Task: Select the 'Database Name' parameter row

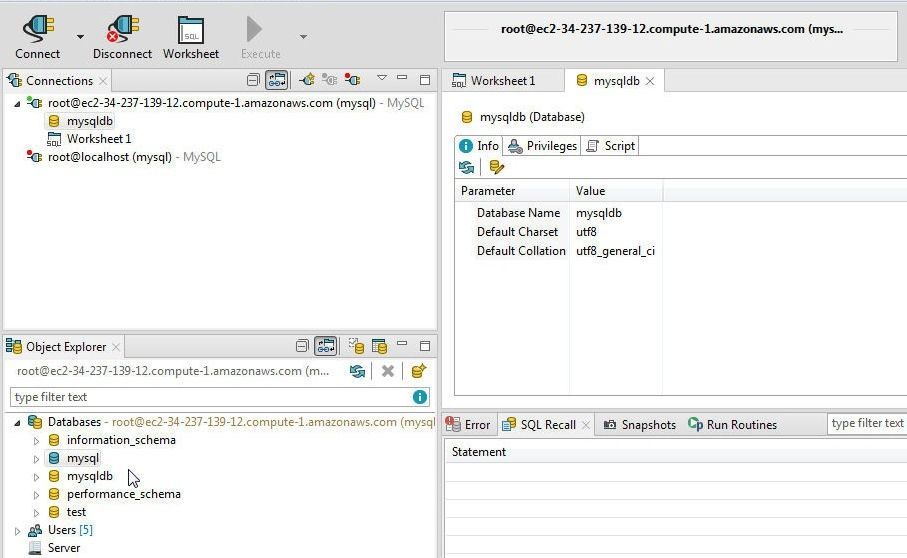Action: click(x=518, y=213)
